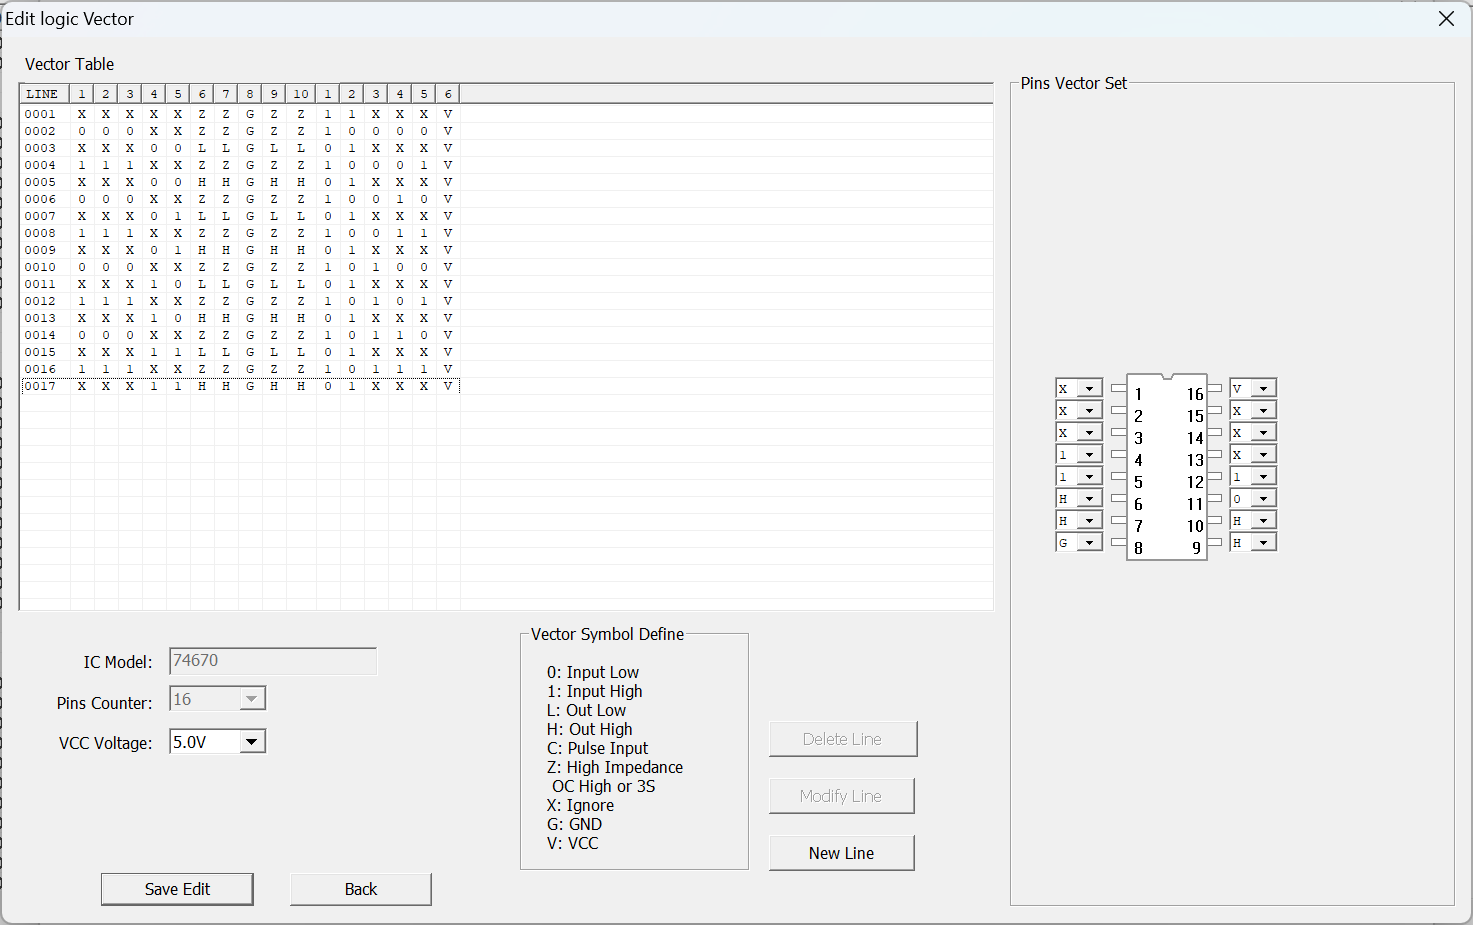
Task: Click the Modify Line button
Action: [x=841, y=796]
